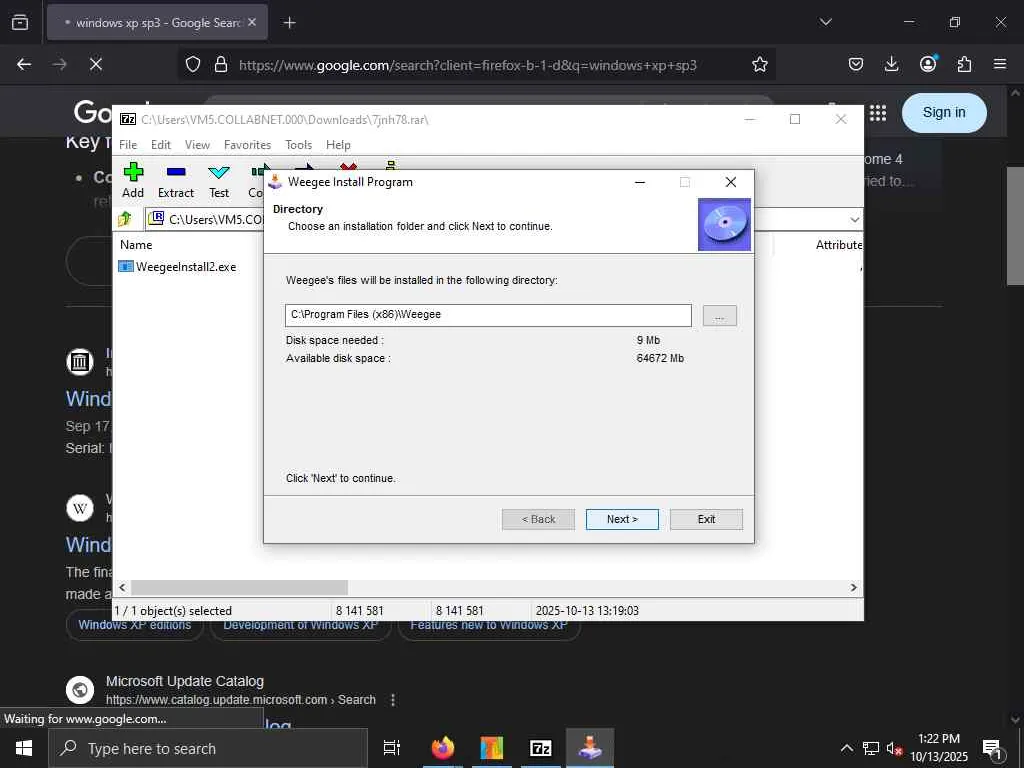Click the network tray icon
This screenshot has width=1024, height=768.
coord(871,748)
